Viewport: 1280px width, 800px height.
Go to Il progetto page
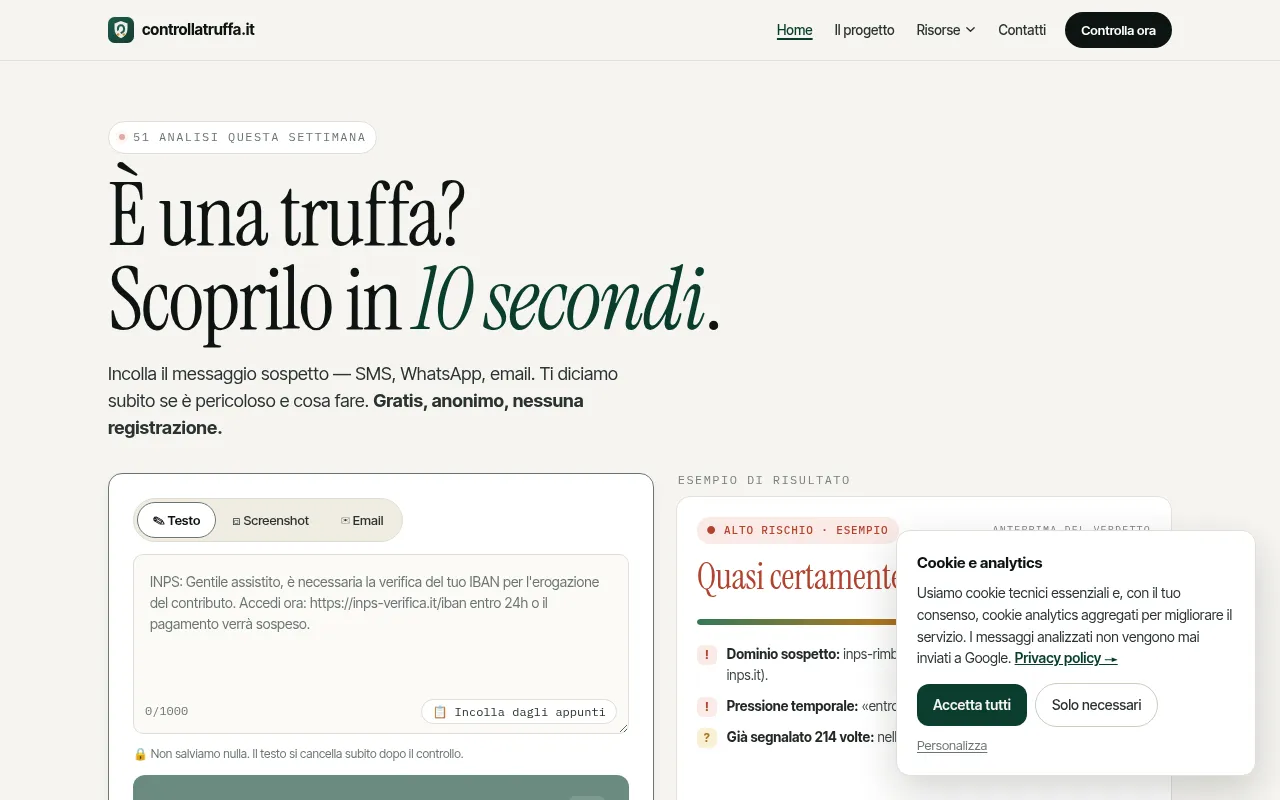[x=864, y=30]
